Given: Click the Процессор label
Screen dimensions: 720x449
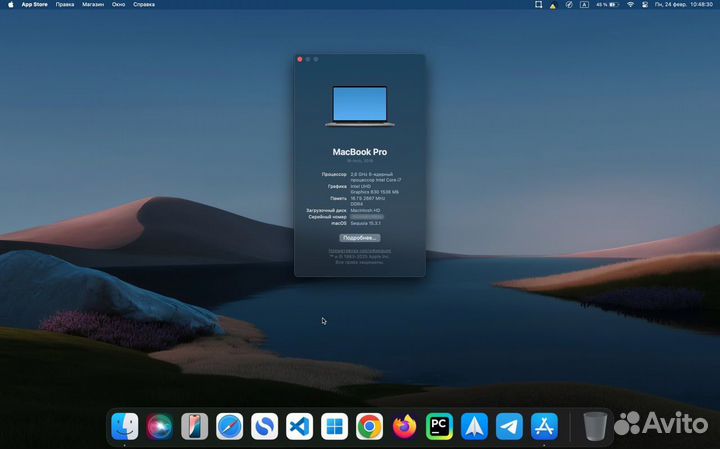Looking at the screenshot, I should (334, 174).
